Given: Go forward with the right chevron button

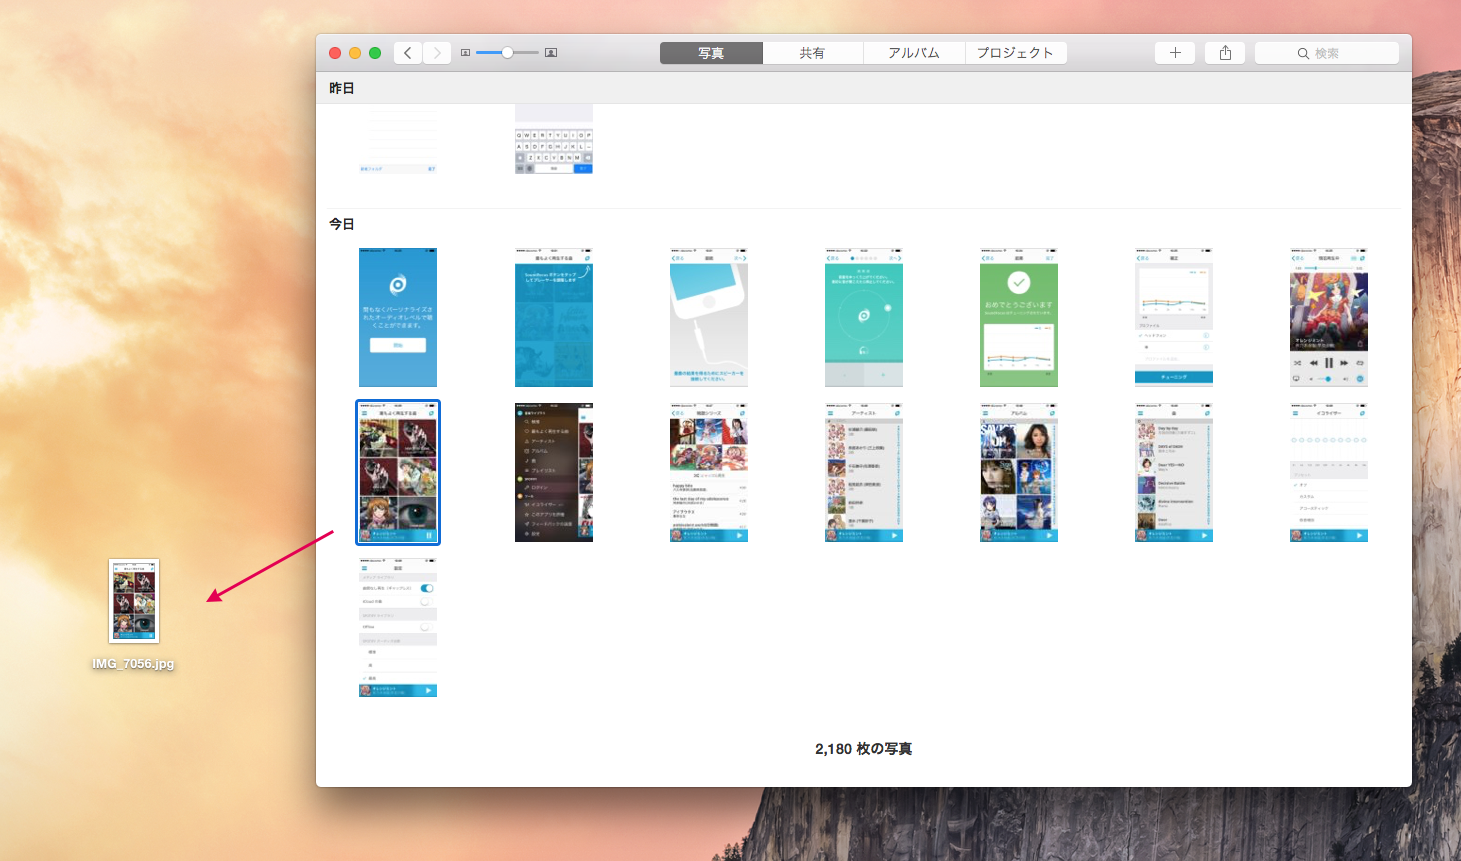Looking at the screenshot, I should tap(437, 53).
